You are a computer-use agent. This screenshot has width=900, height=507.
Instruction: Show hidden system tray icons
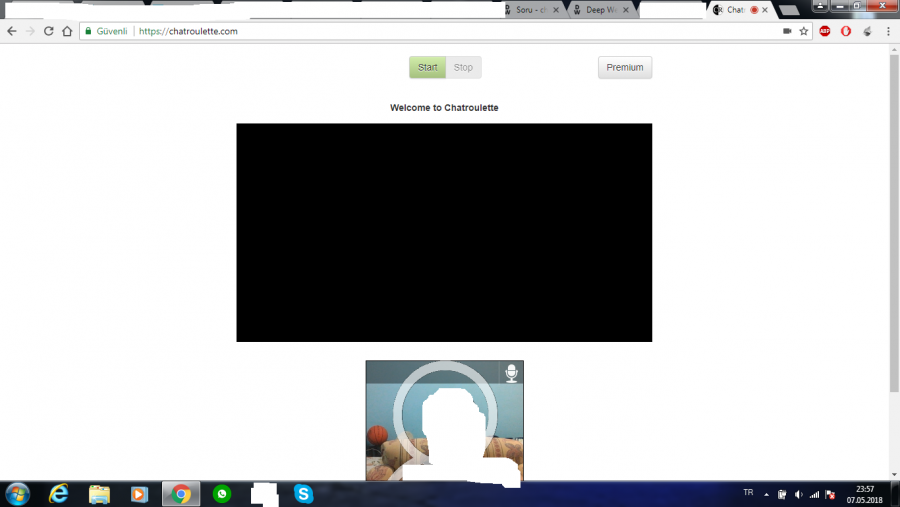click(x=766, y=494)
